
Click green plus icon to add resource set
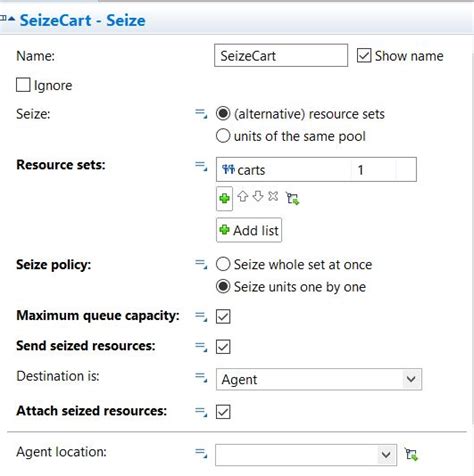224,199
